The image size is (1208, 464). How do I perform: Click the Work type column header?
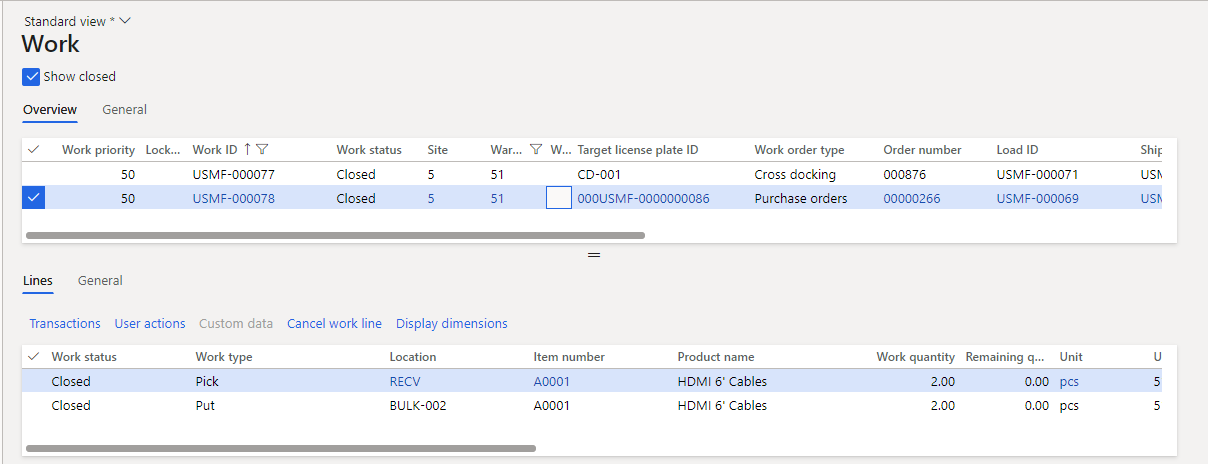(224, 357)
